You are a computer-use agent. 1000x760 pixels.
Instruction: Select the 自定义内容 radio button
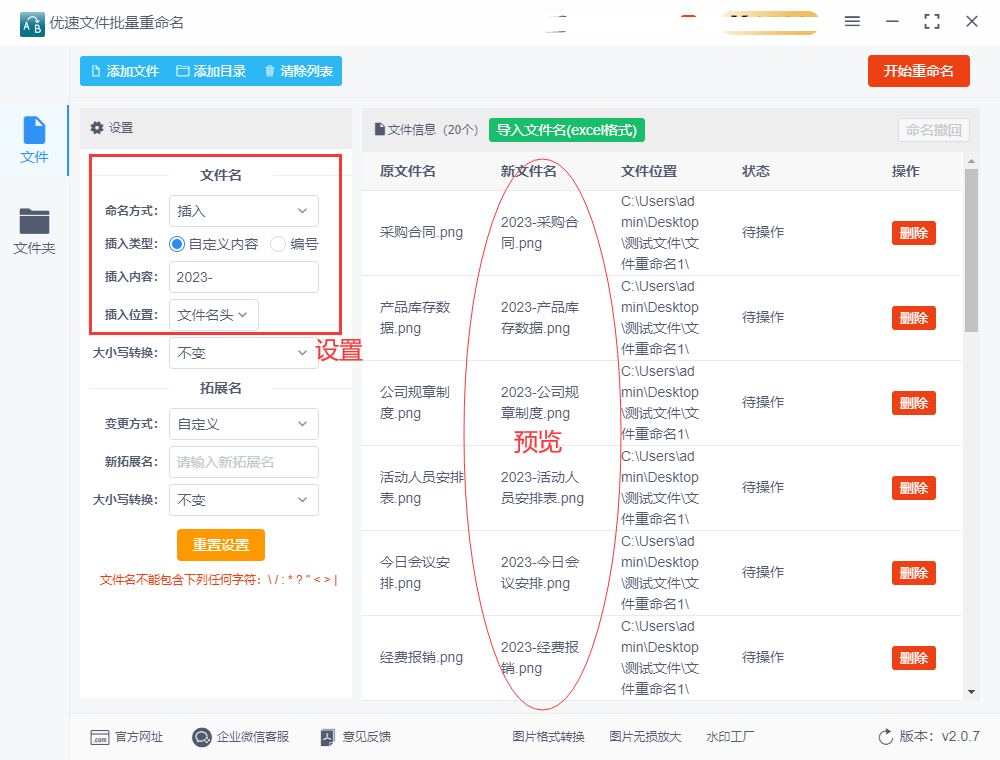click(178, 244)
